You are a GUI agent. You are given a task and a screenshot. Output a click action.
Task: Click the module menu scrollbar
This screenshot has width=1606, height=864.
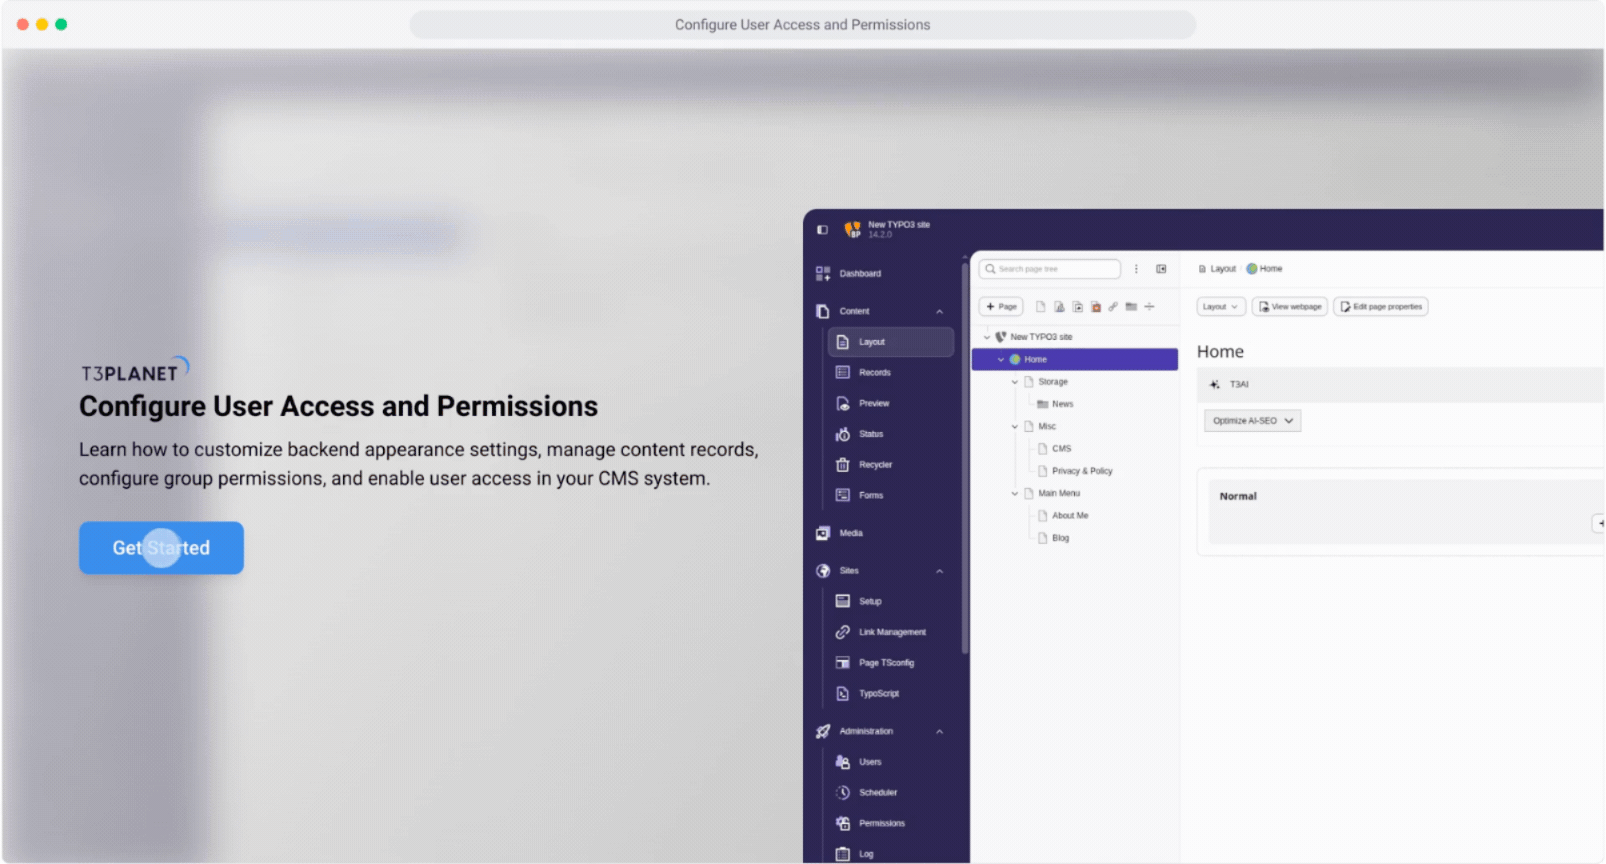965,460
